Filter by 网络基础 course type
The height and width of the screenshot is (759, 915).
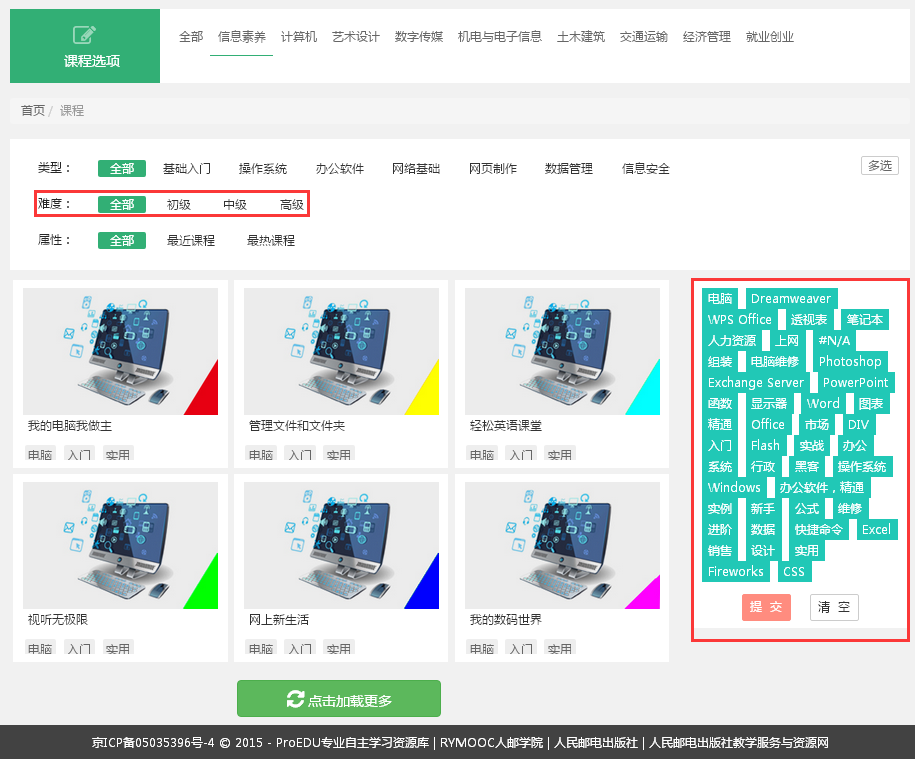[416, 168]
